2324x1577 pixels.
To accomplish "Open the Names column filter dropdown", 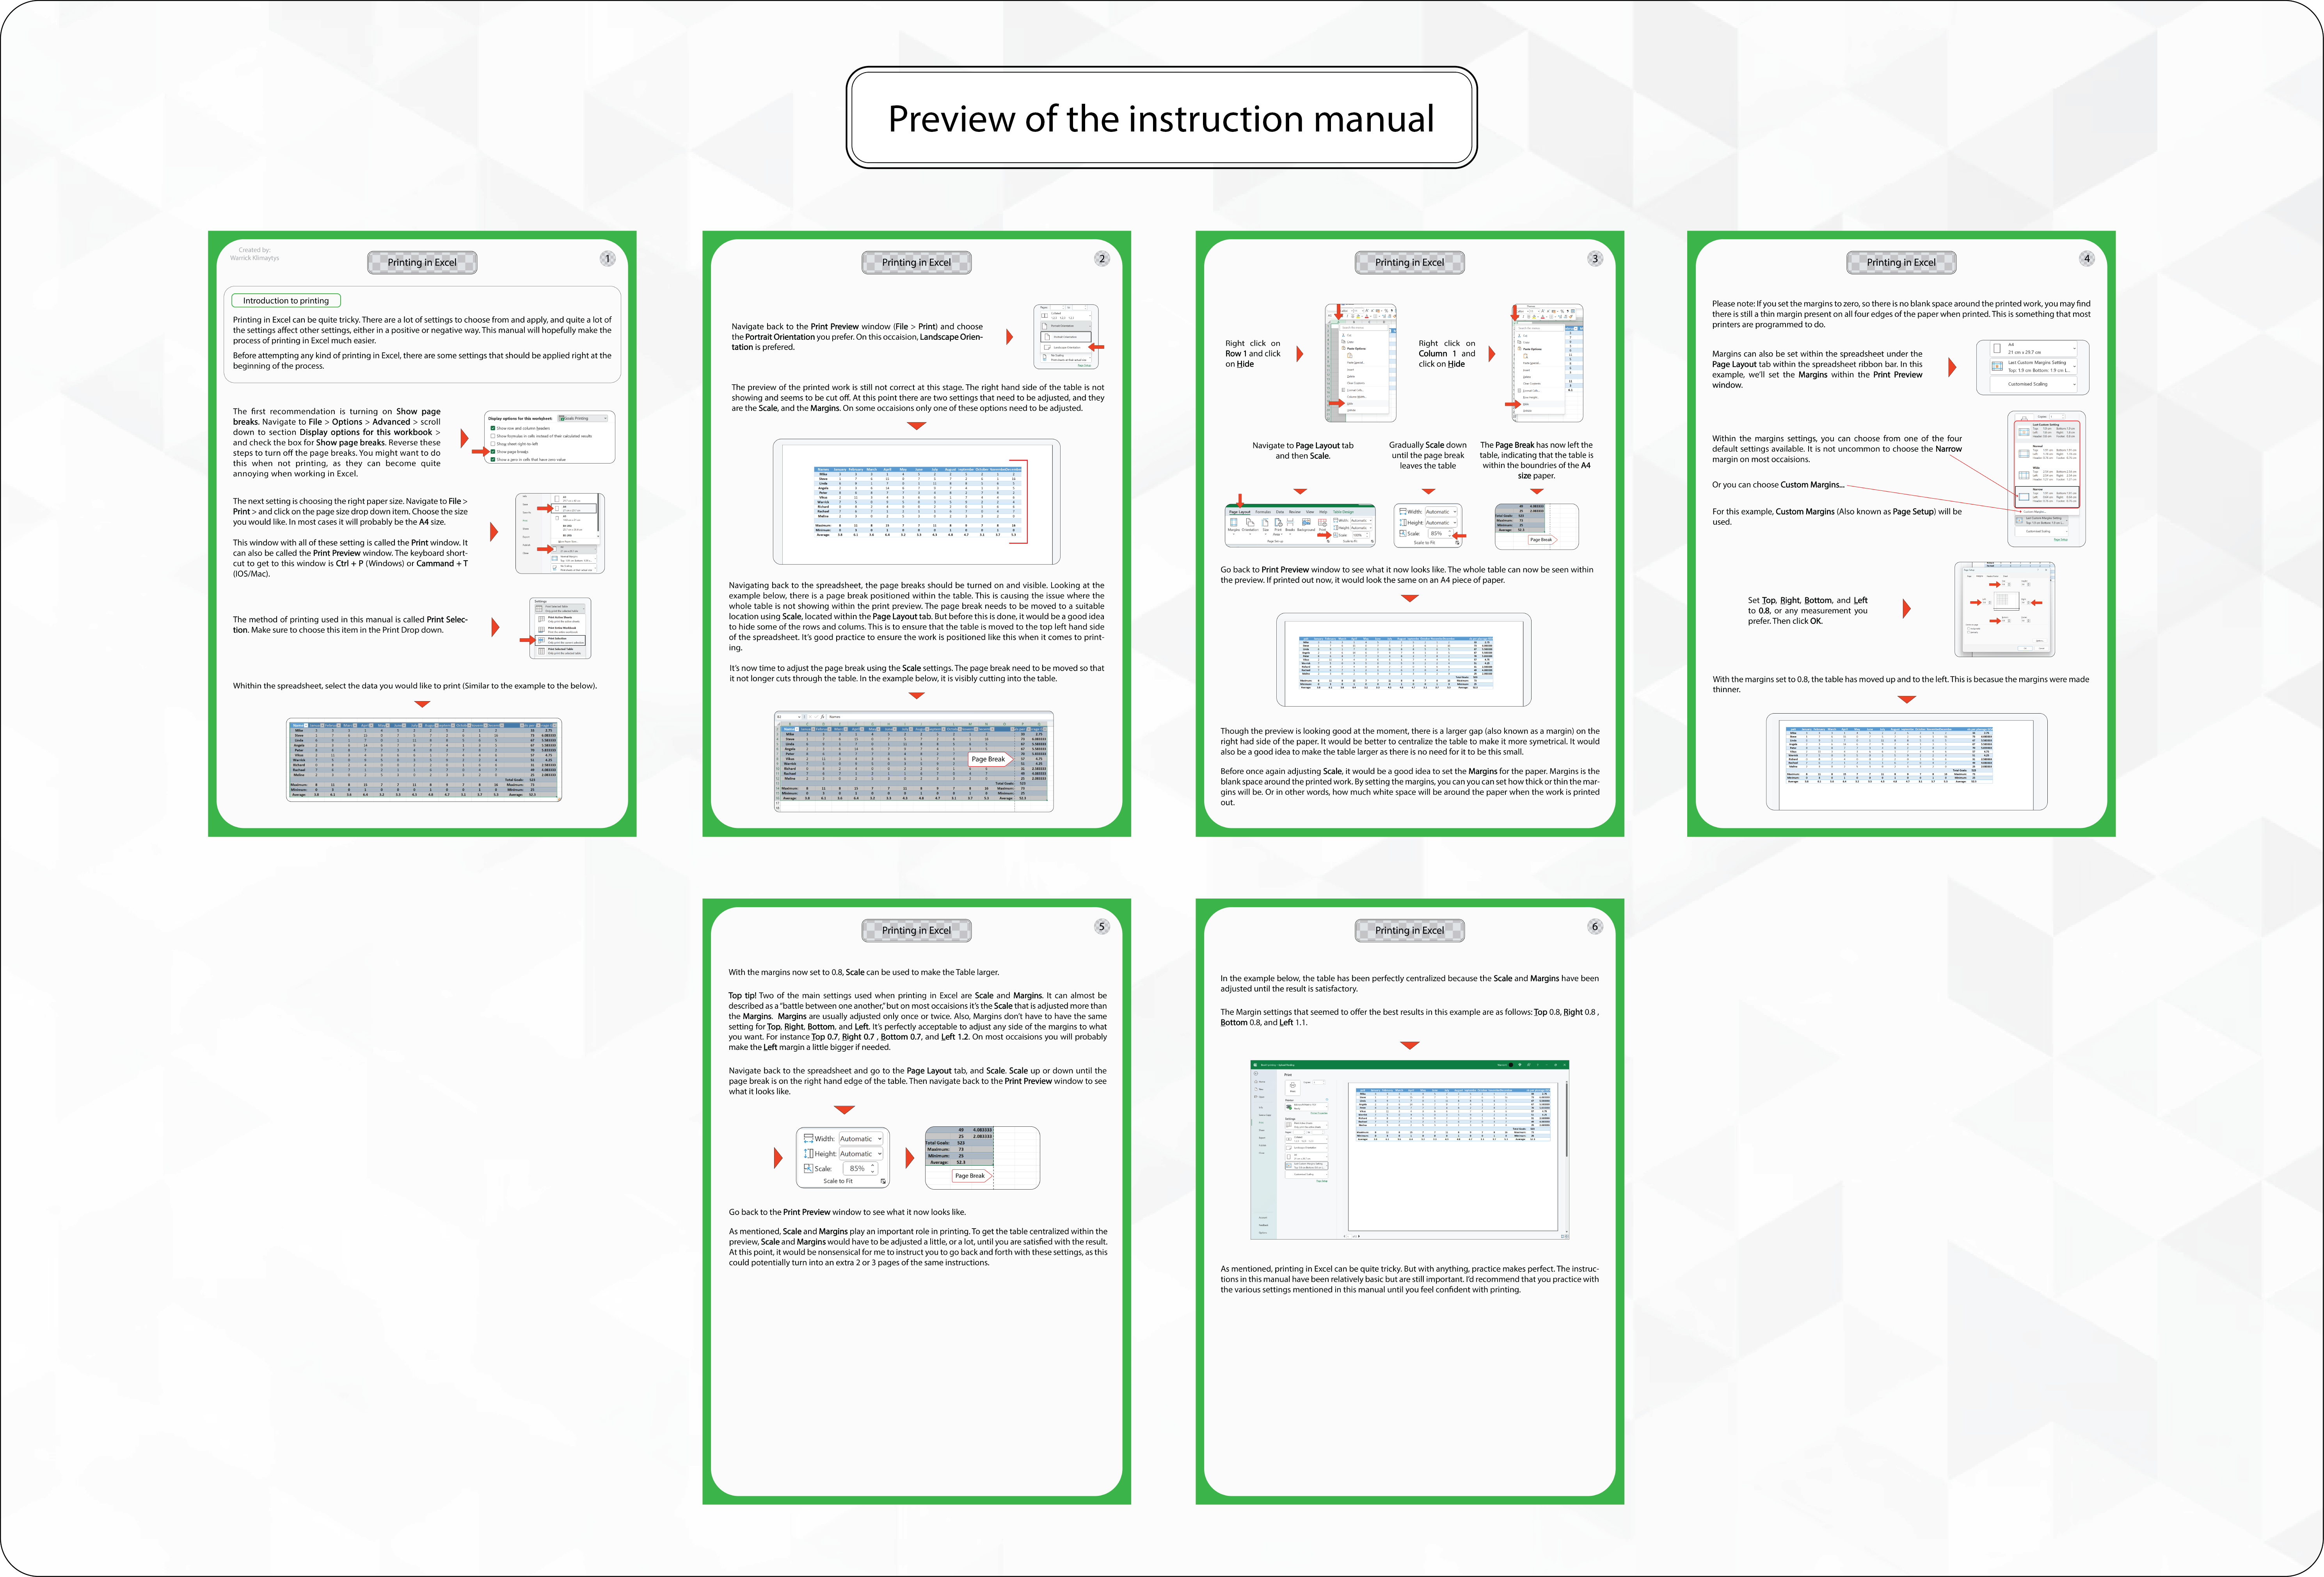I will 797,729.
